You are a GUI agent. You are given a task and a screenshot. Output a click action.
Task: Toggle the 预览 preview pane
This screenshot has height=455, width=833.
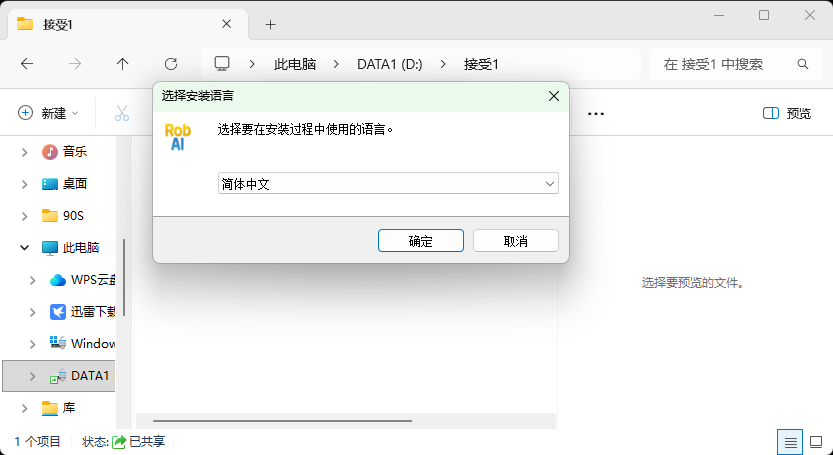tap(787, 113)
